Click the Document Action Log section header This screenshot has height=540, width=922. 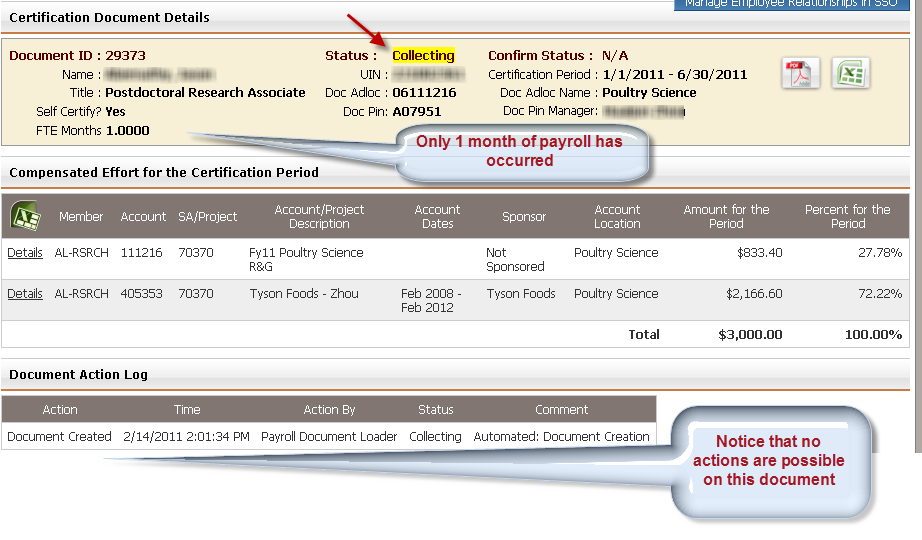coord(78,375)
